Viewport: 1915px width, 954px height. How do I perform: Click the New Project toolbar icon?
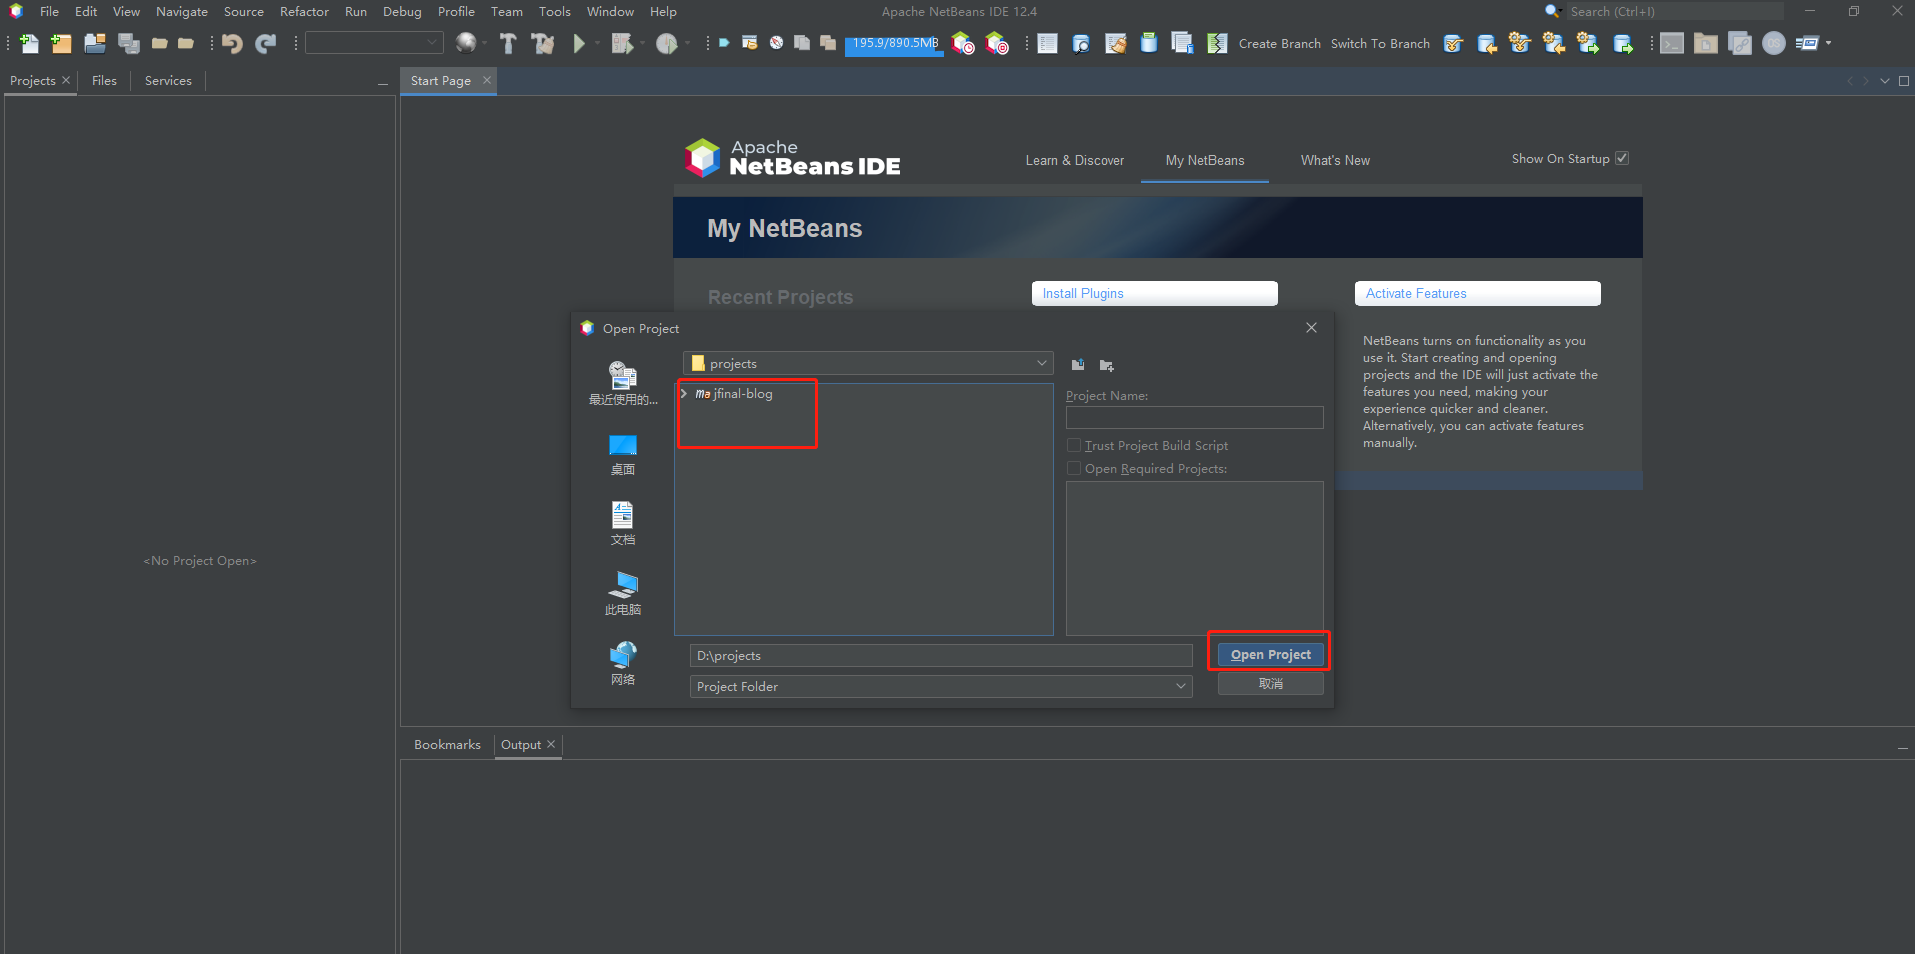point(61,43)
